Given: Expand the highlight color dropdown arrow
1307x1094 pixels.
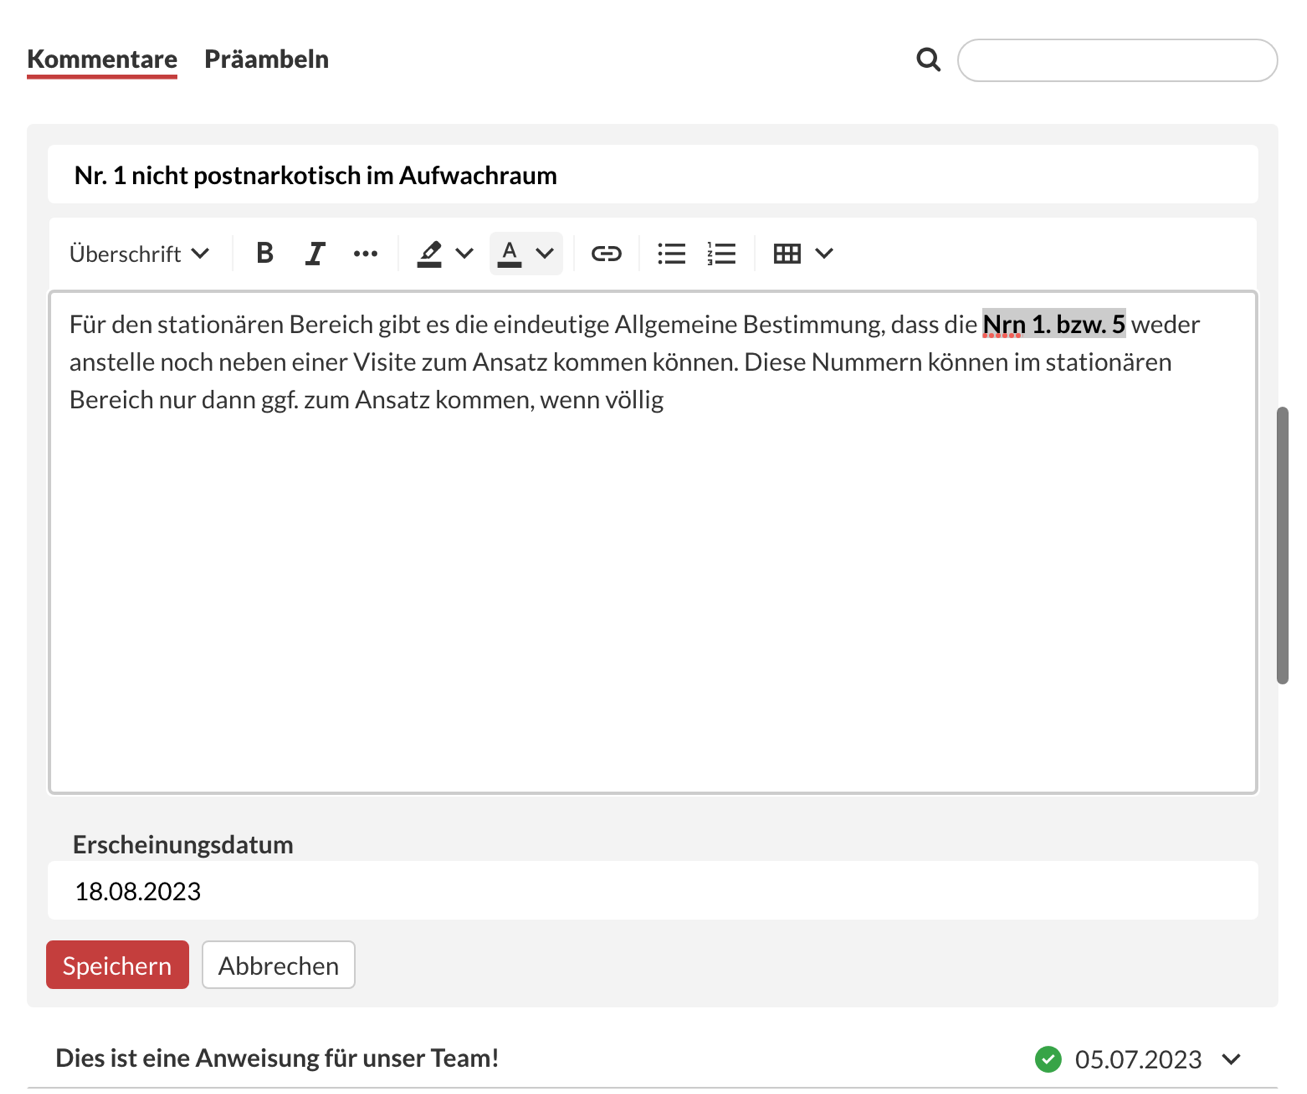Looking at the screenshot, I should tap(465, 253).
